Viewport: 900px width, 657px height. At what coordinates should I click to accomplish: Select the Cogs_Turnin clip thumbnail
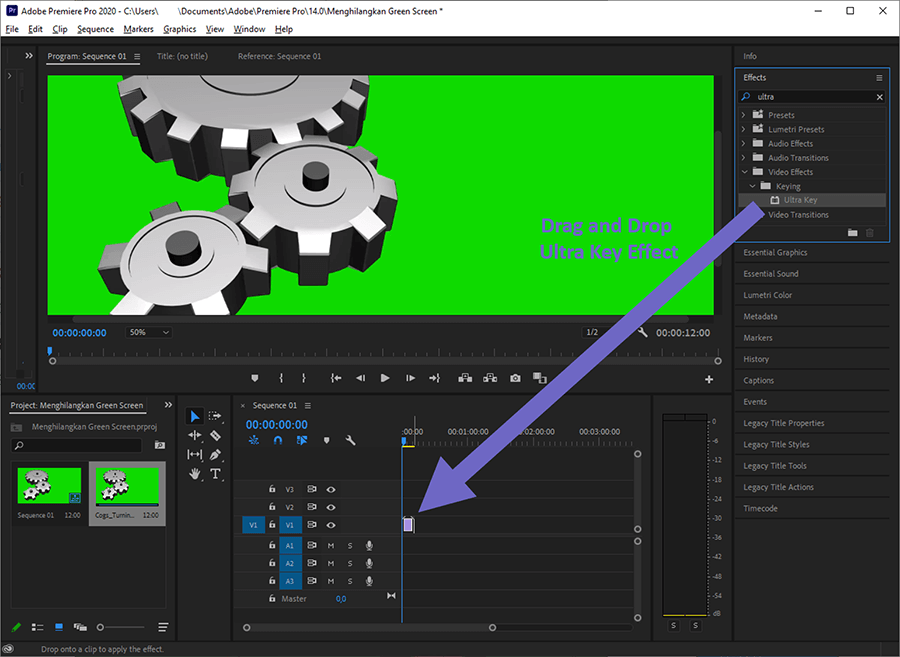pyautogui.click(x=127, y=485)
